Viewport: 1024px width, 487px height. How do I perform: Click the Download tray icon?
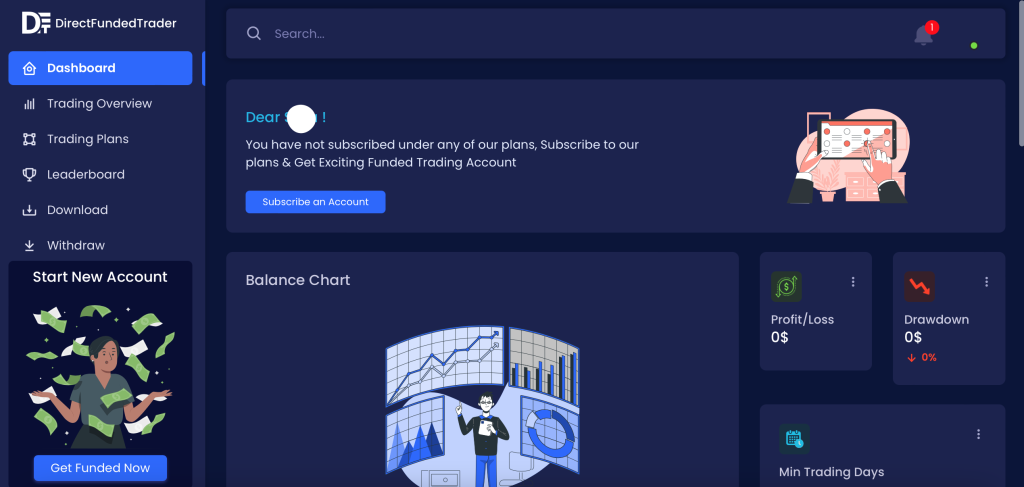click(29, 210)
